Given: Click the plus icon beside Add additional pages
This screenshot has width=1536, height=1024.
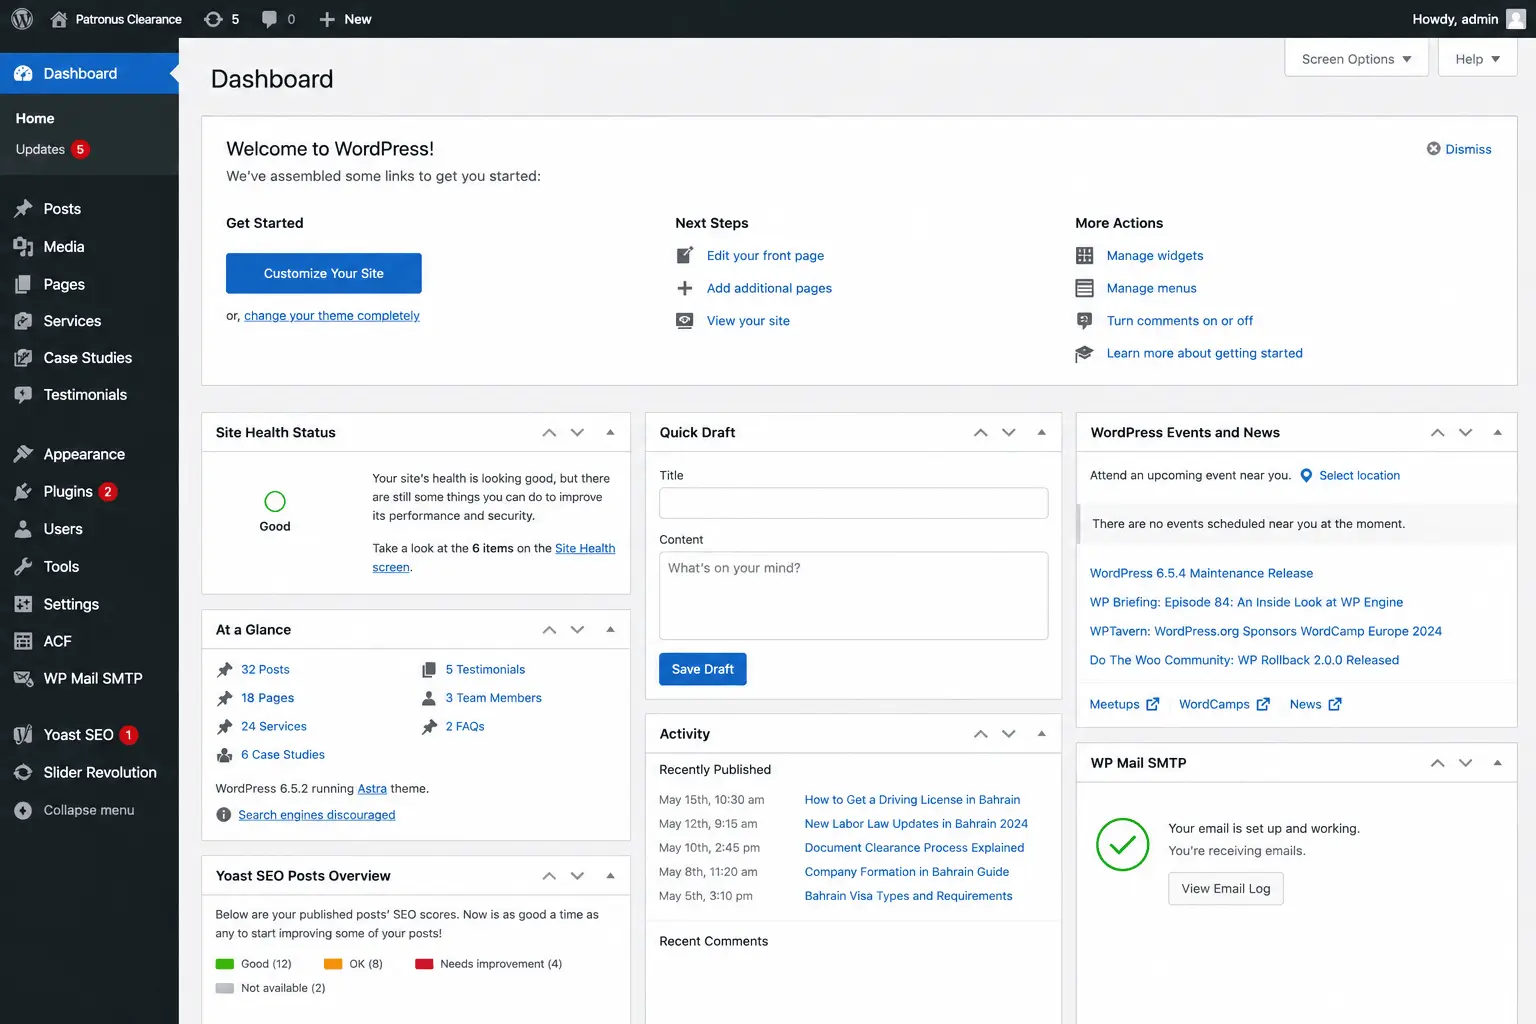Looking at the screenshot, I should (685, 288).
